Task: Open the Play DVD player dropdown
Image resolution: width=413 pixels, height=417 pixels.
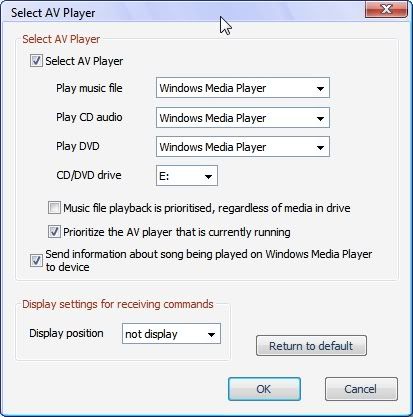Action: (x=243, y=147)
